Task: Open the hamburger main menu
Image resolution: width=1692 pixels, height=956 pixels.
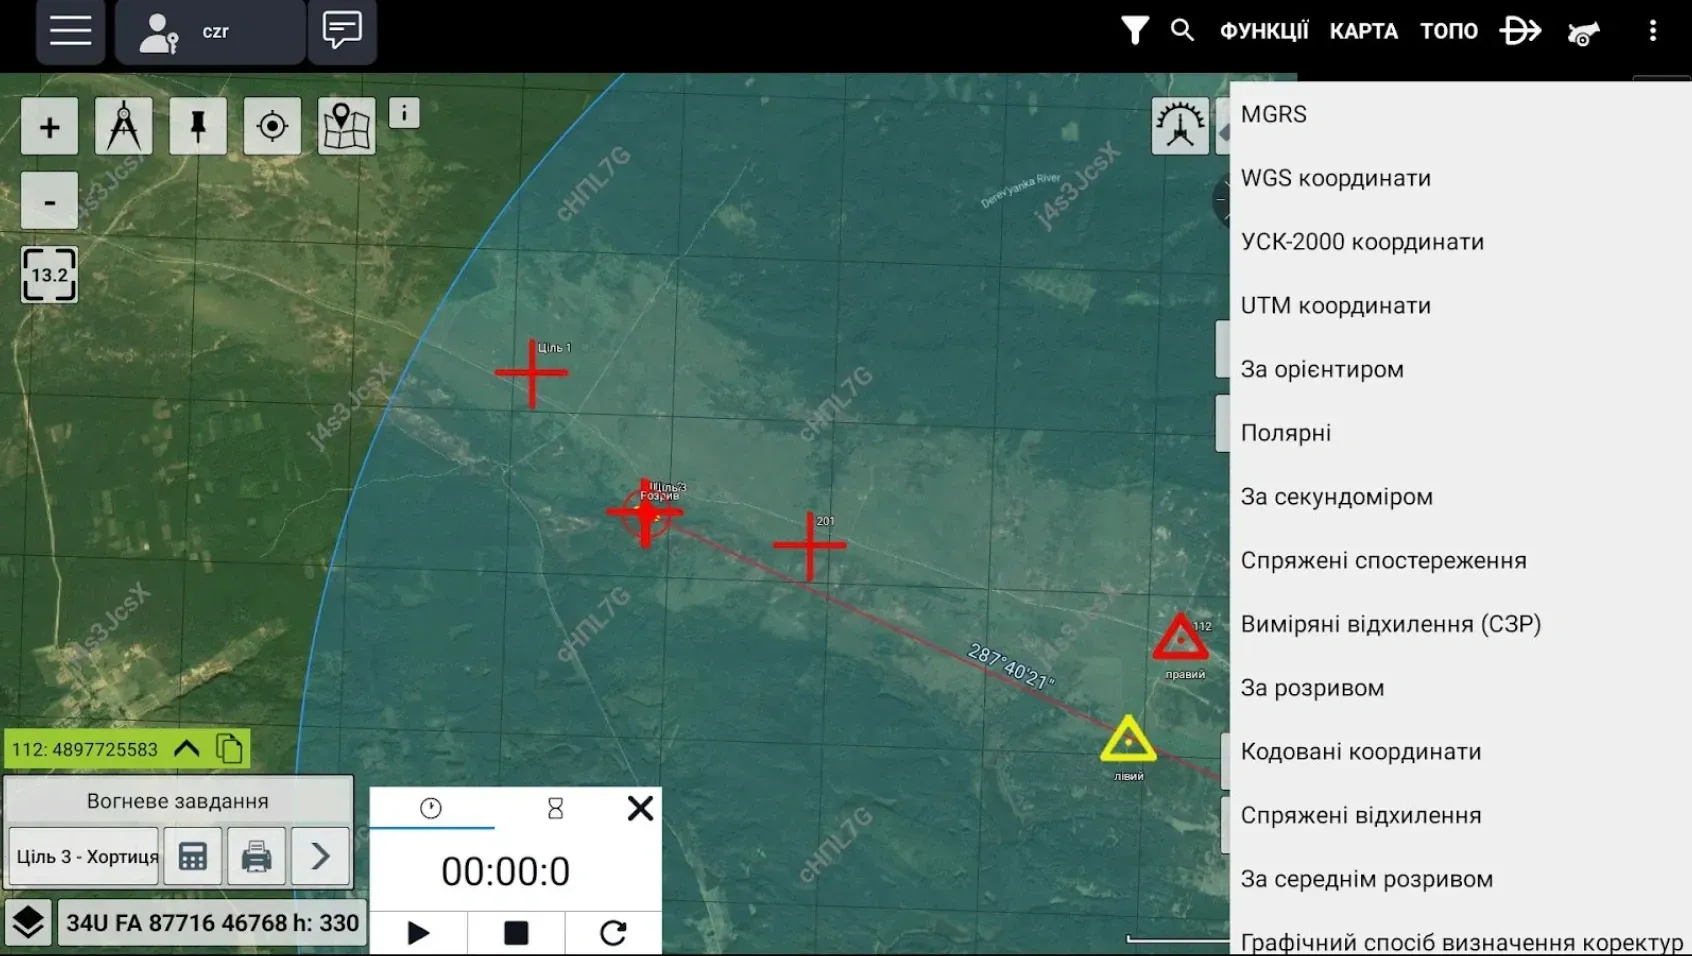Action: click(71, 31)
